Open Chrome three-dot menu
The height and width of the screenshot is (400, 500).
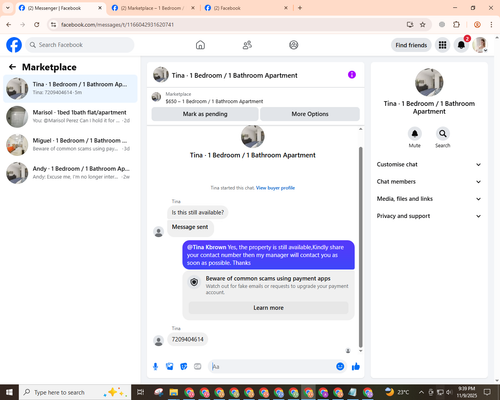pyautogui.click(x=491, y=25)
